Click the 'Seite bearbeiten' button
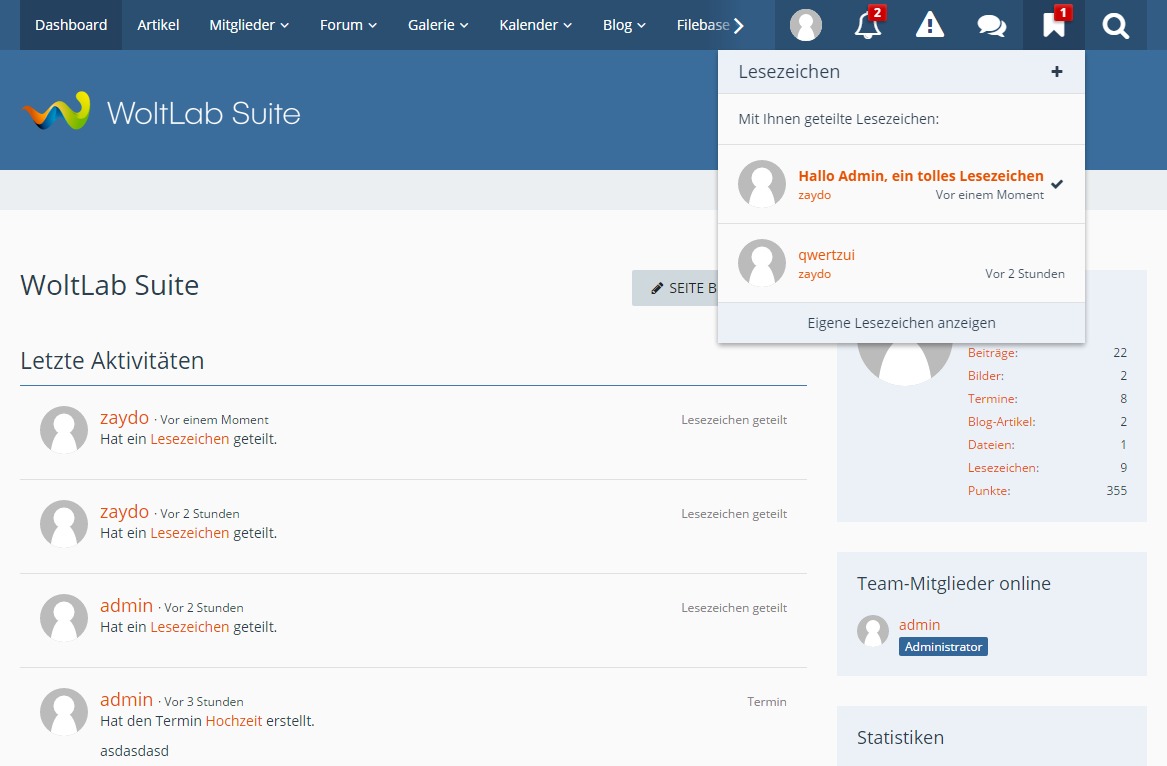 (676, 288)
